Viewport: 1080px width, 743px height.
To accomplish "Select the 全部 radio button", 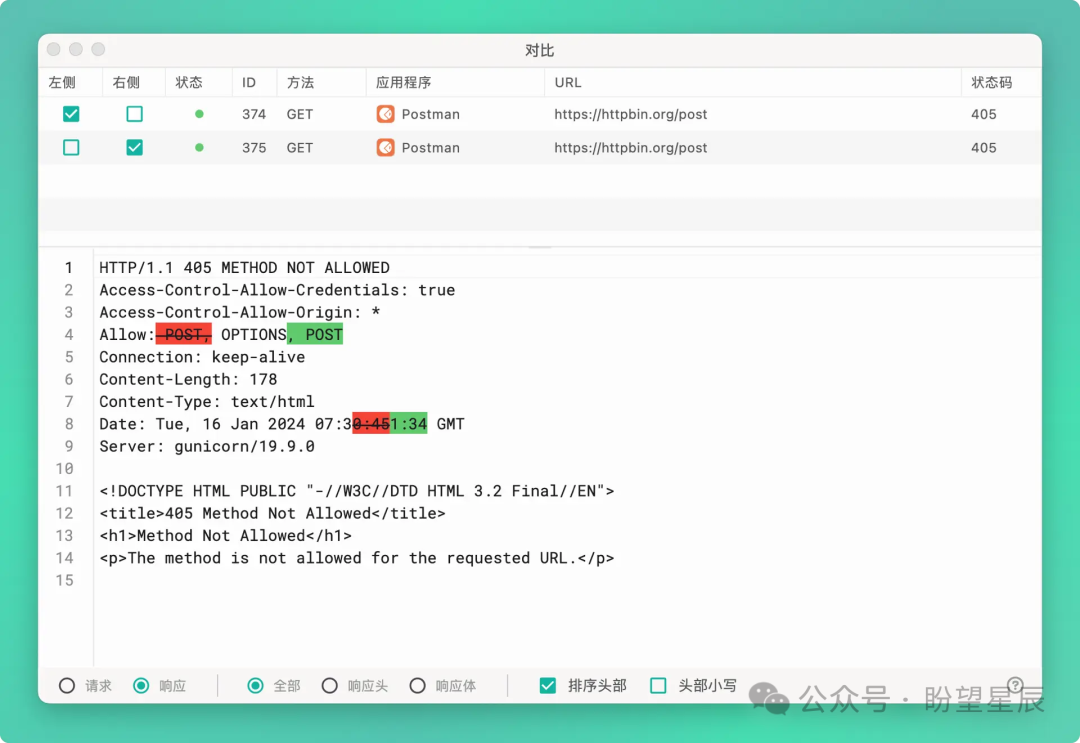I will (256, 686).
